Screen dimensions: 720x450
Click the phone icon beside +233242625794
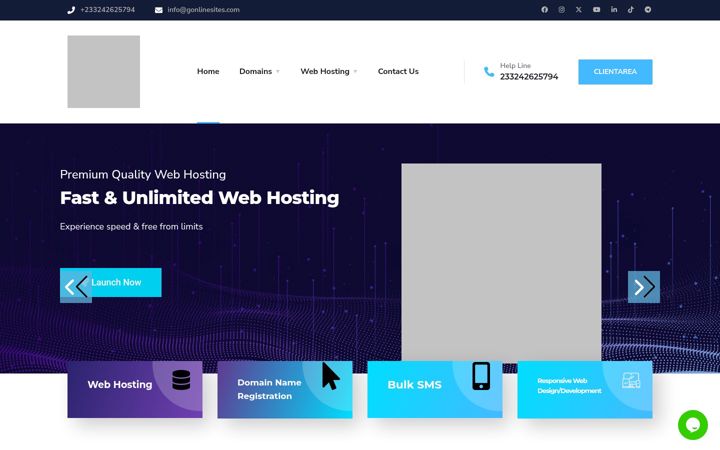pos(71,10)
